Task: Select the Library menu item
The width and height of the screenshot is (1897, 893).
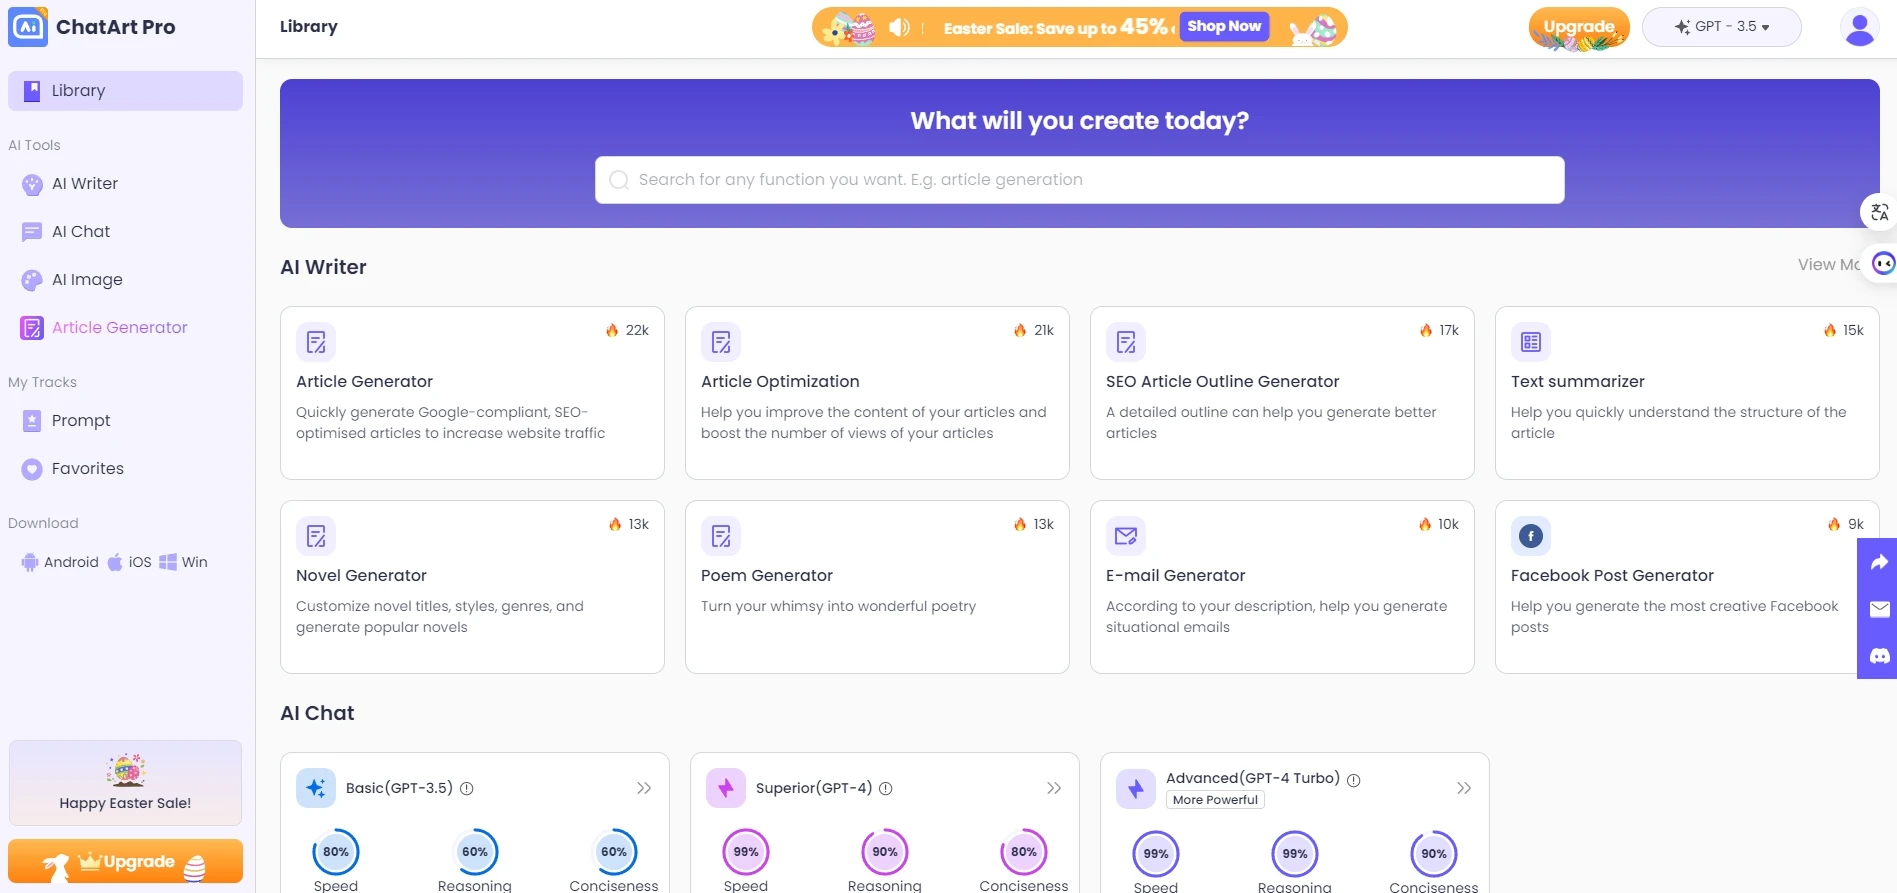Action: (x=78, y=90)
